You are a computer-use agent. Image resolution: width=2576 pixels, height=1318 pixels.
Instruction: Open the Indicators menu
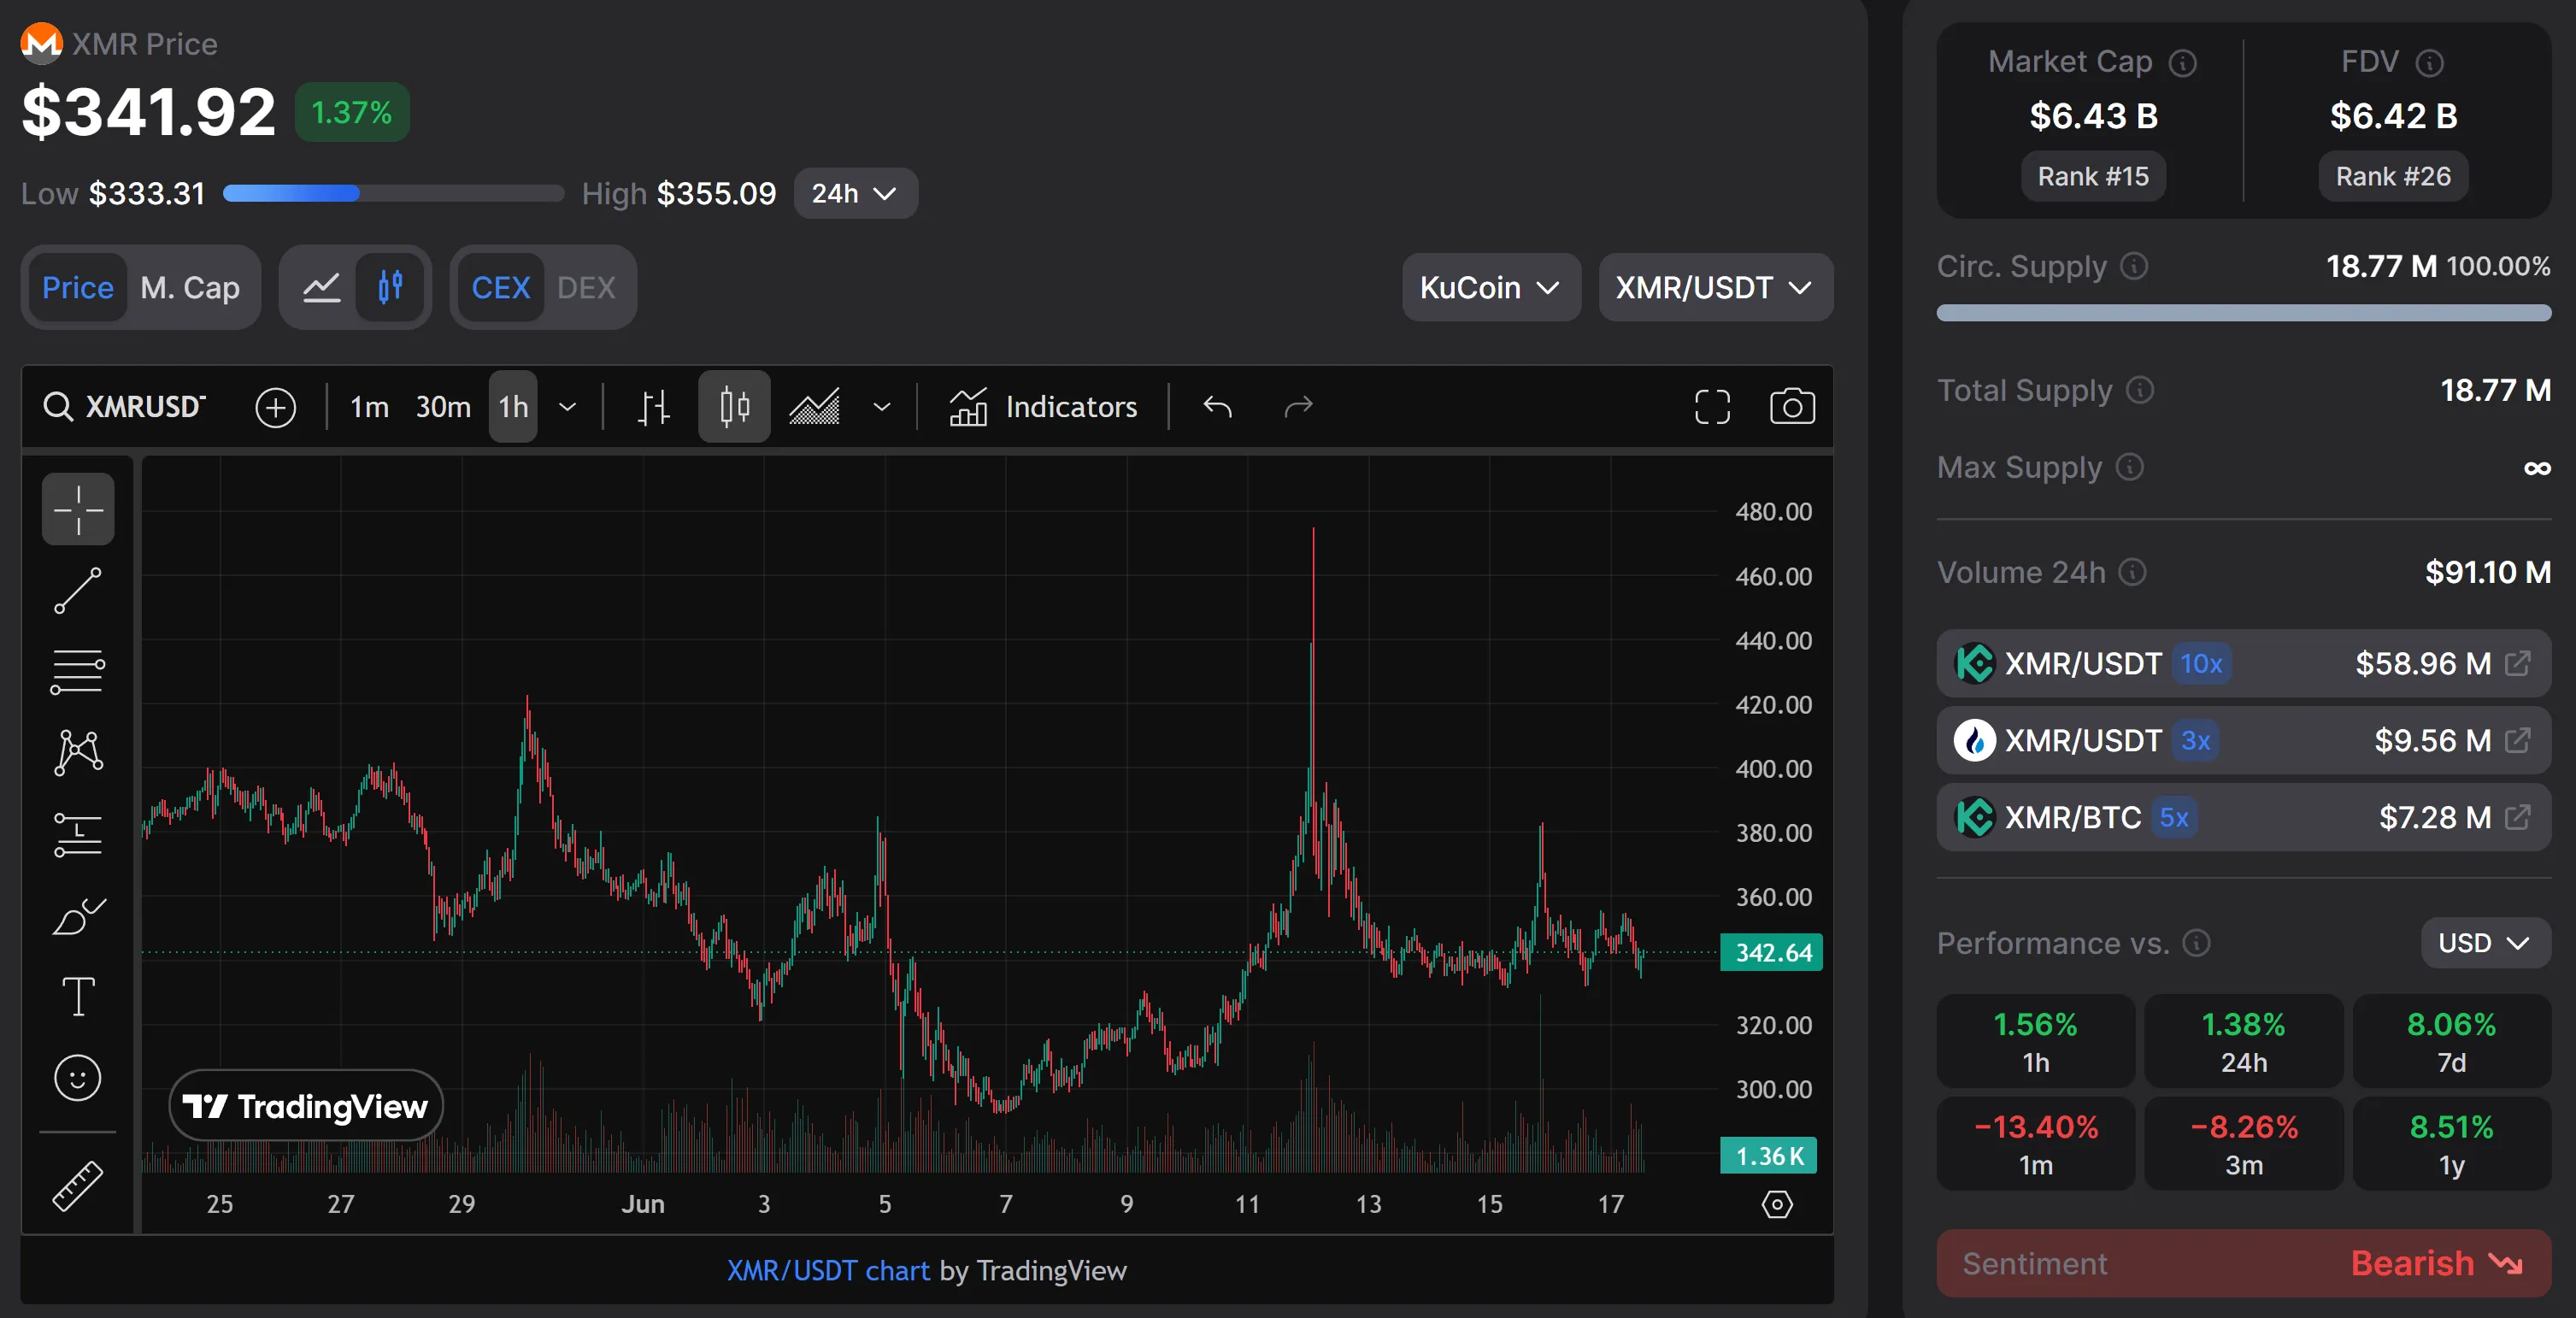pyautogui.click(x=1042, y=407)
